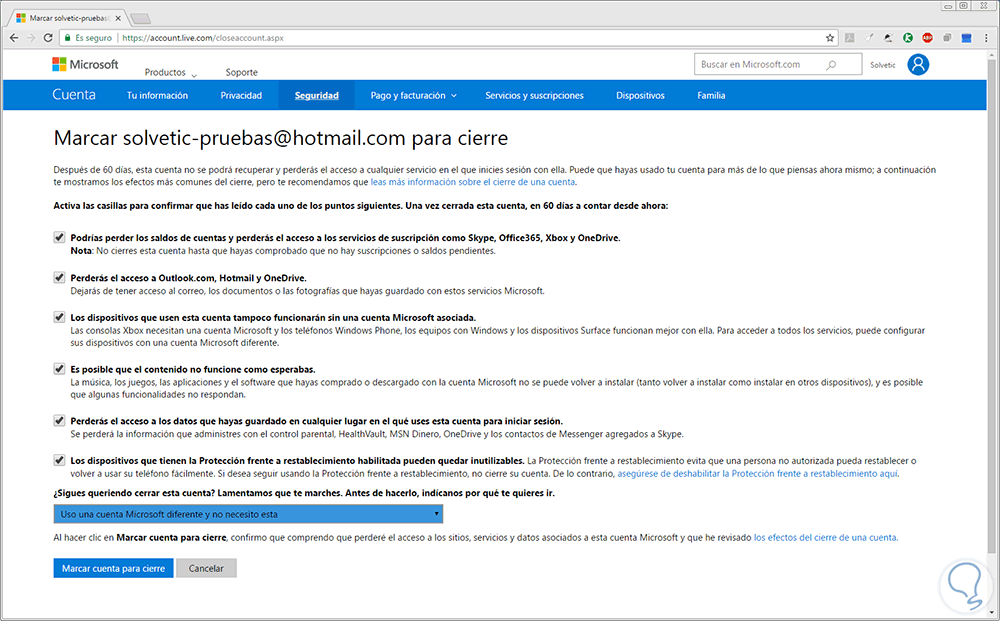Click the stacked squares extension icon
The width and height of the screenshot is (1000, 621).
[947, 38]
